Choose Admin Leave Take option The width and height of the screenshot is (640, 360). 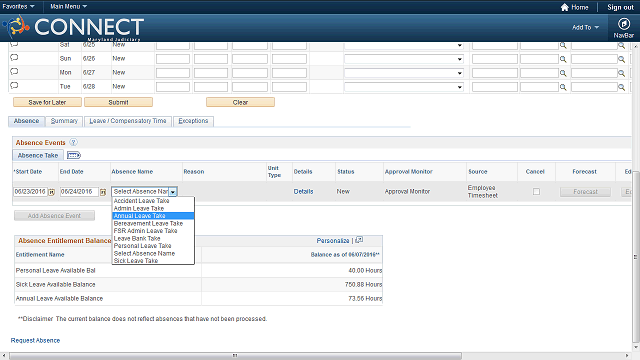coord(153,208)
